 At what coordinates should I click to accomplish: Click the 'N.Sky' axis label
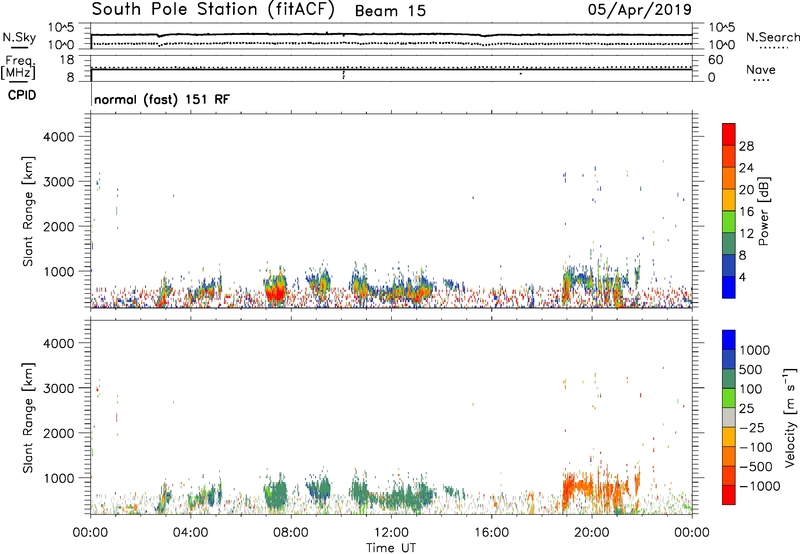(x=19, y=37)
